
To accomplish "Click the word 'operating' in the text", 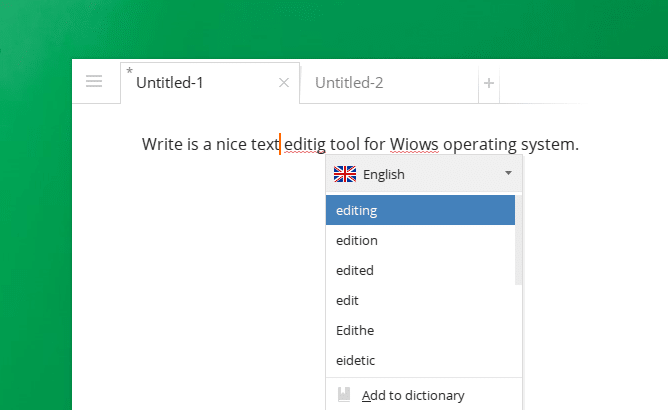I will (480, 145).
